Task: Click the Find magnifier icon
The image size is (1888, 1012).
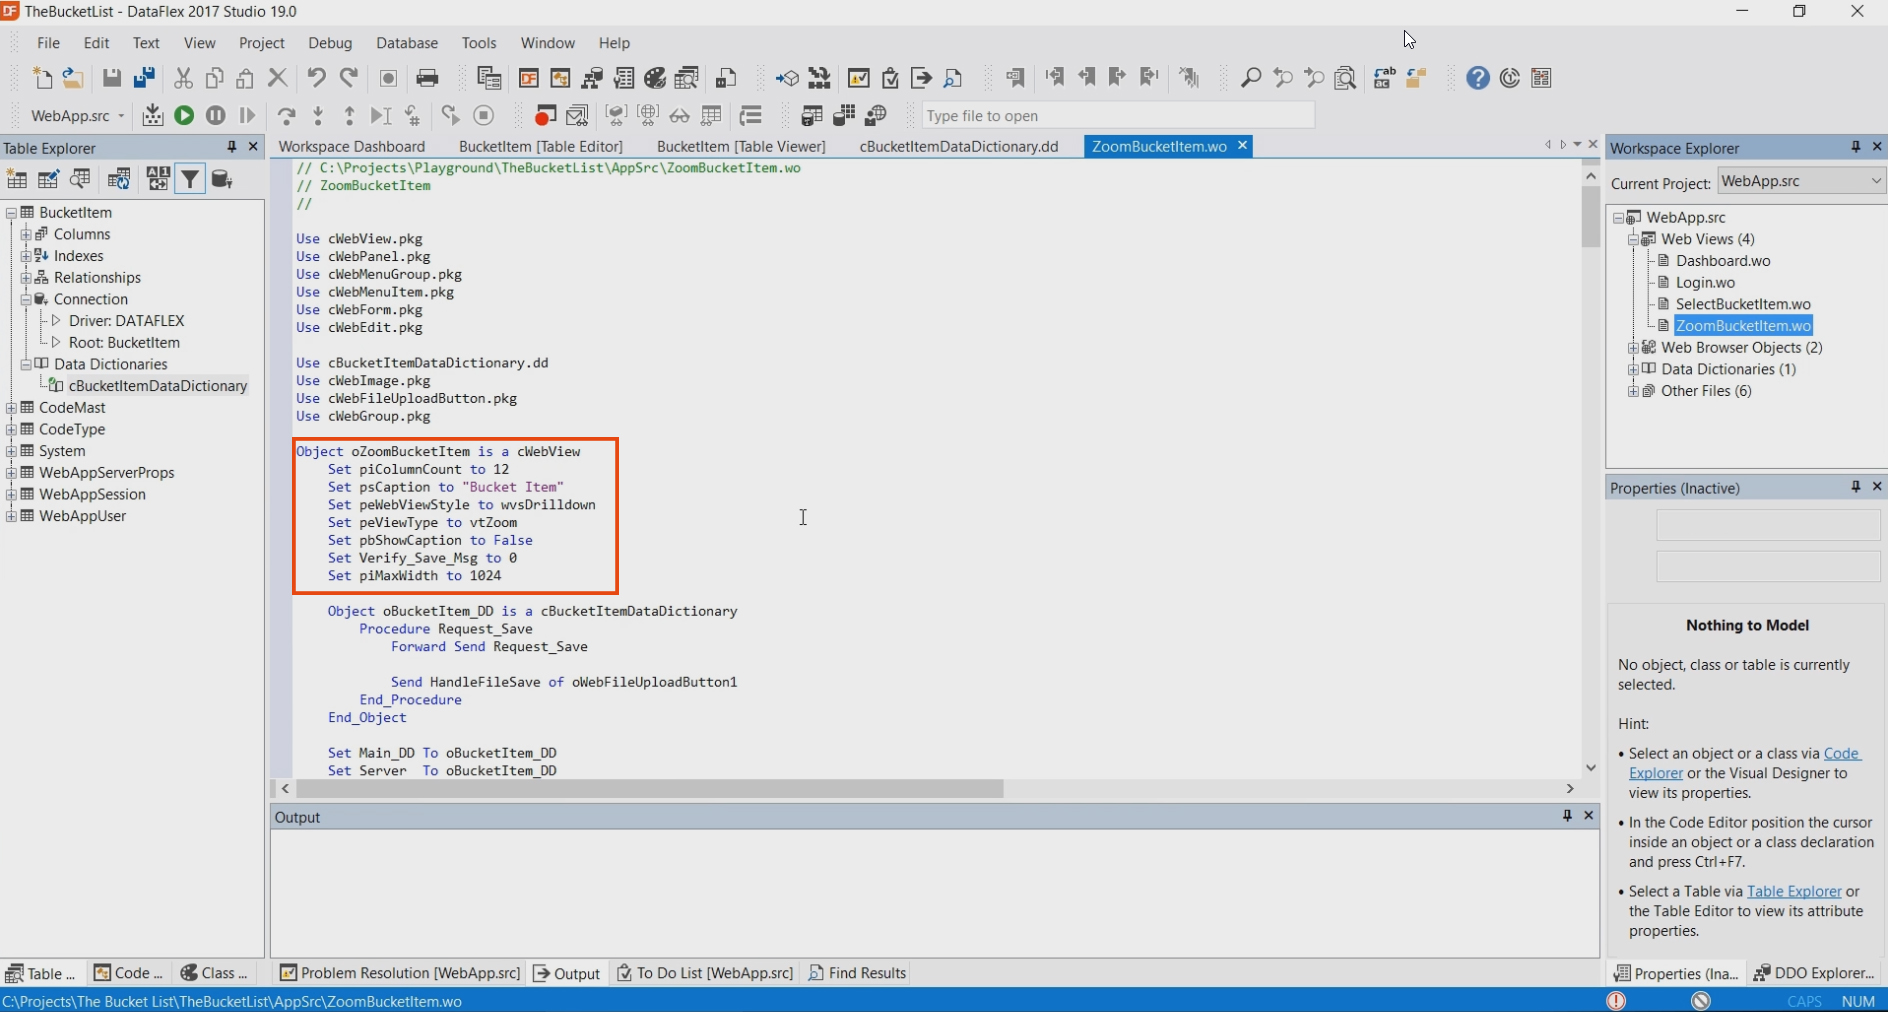Action: click(x=1250, y=78)
